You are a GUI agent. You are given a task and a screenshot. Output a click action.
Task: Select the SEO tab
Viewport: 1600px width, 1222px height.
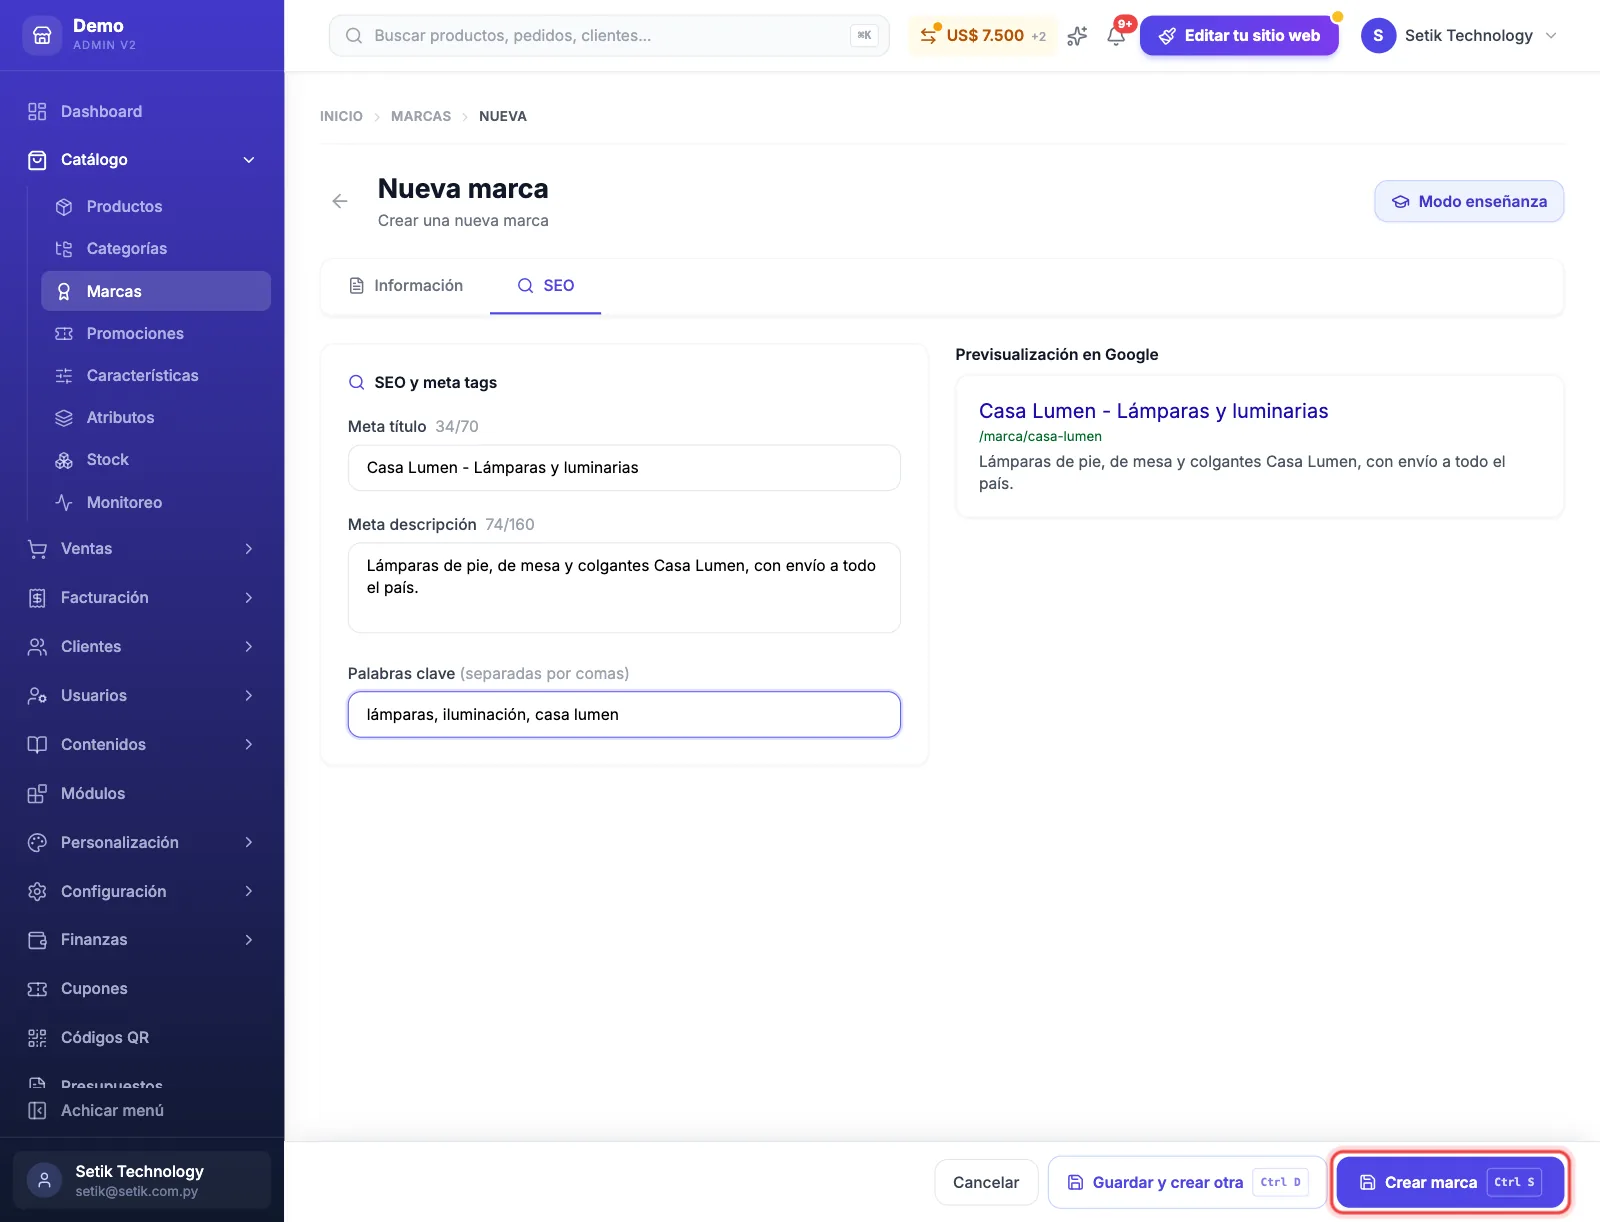coord(545,286)
